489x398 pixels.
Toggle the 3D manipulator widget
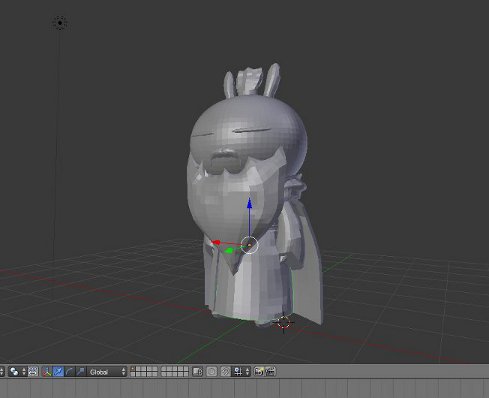(46, 371)
